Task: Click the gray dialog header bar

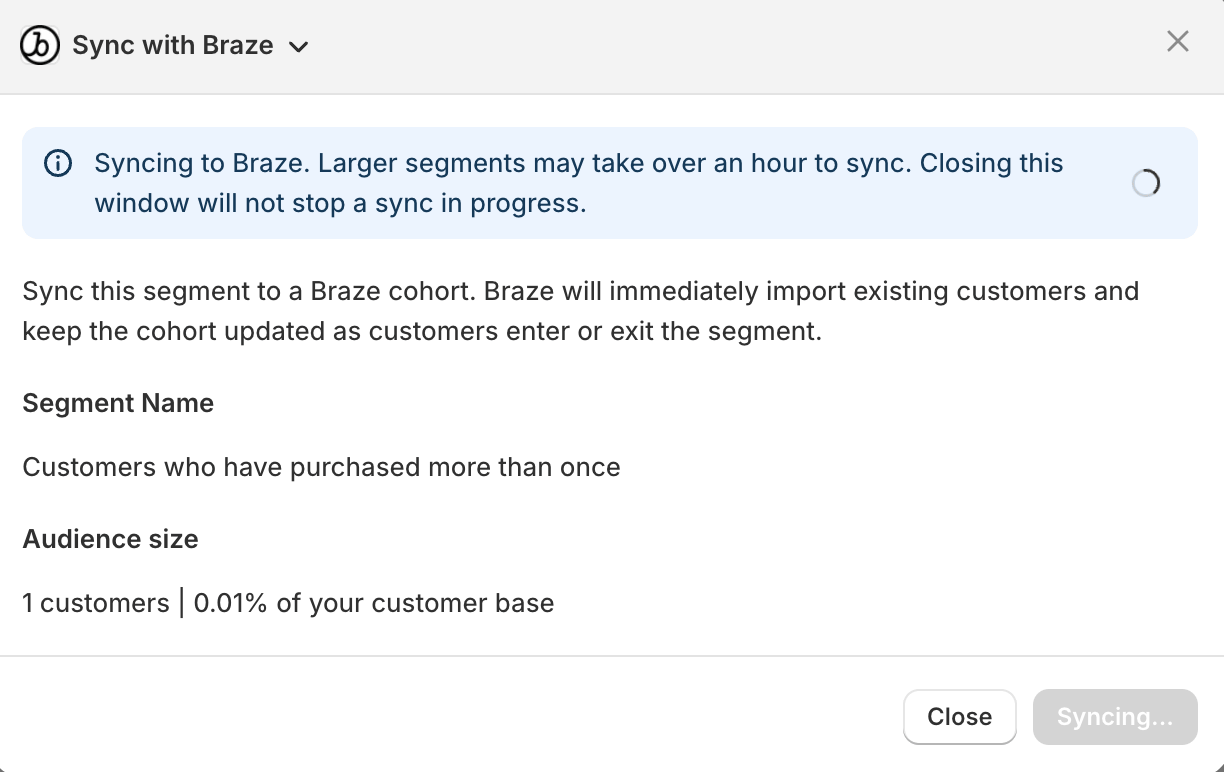Action: (x=700, y=46)
